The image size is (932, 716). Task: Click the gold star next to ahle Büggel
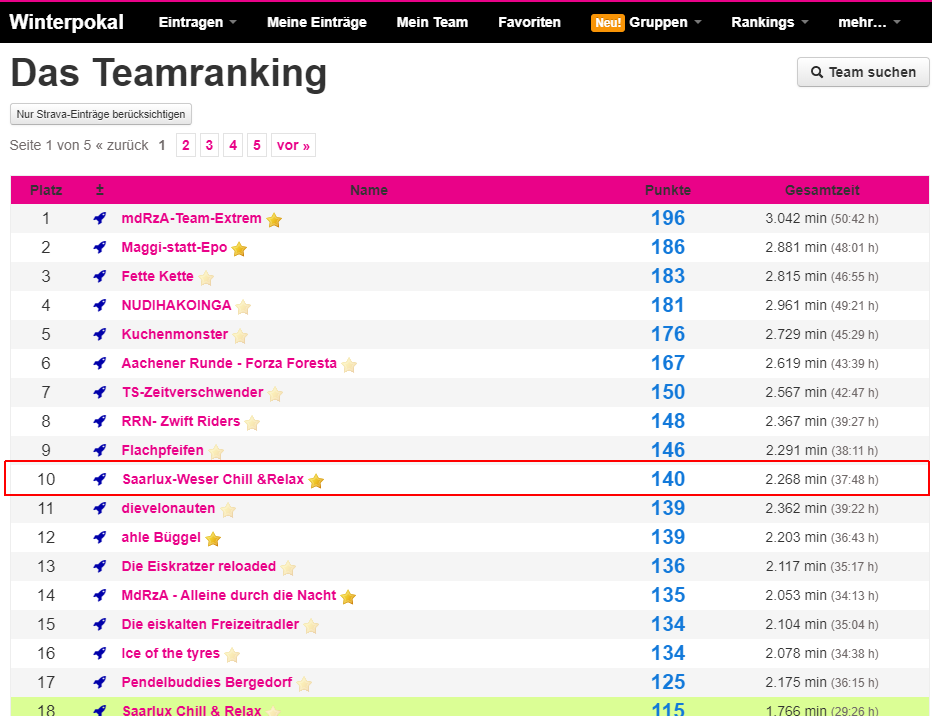tap(213, 539)
